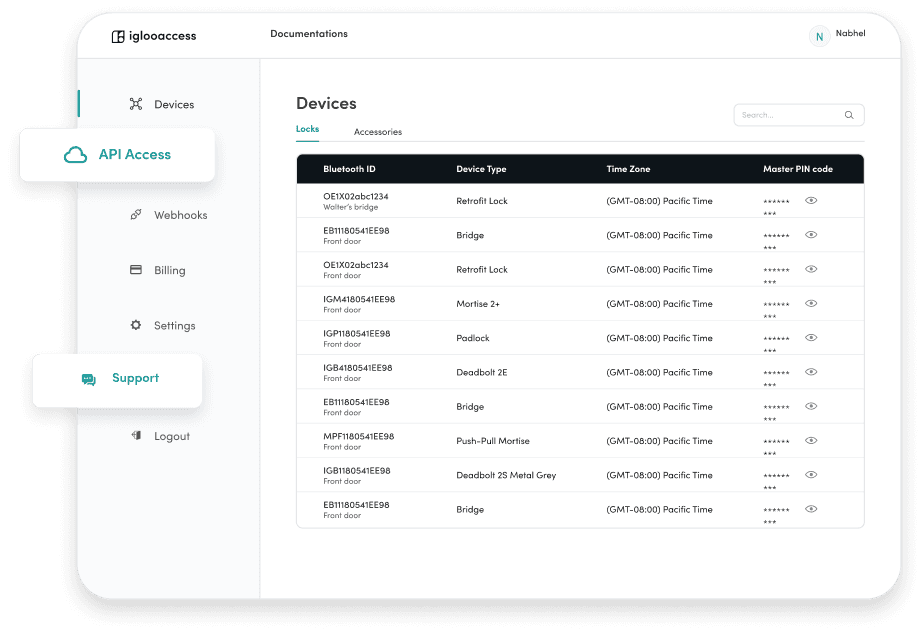Open the Documentations menu

pyautogui.click(x=309, y=33)
